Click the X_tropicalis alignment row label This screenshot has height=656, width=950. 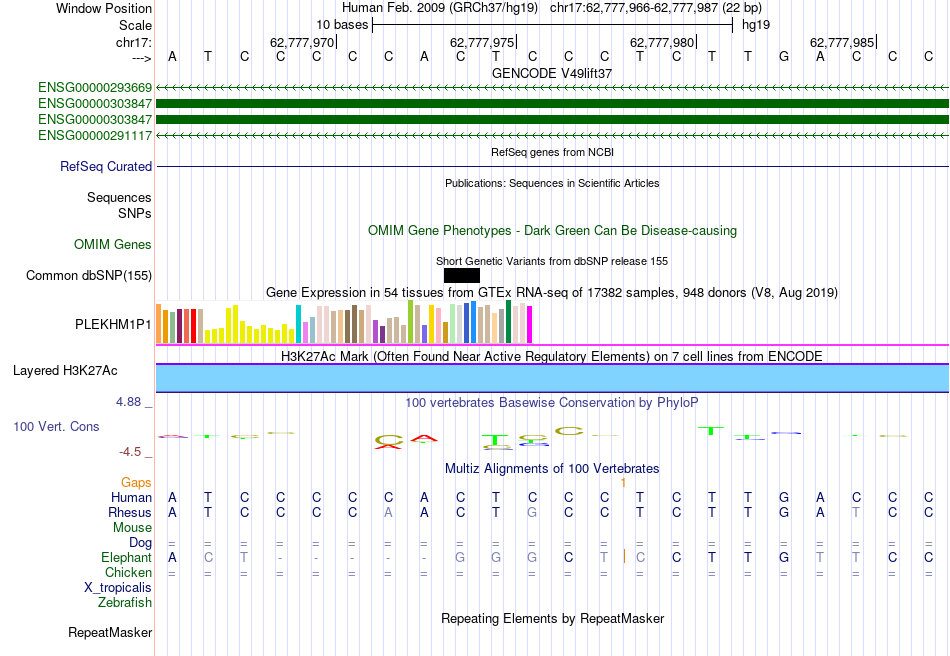click(x=118, y=588)
